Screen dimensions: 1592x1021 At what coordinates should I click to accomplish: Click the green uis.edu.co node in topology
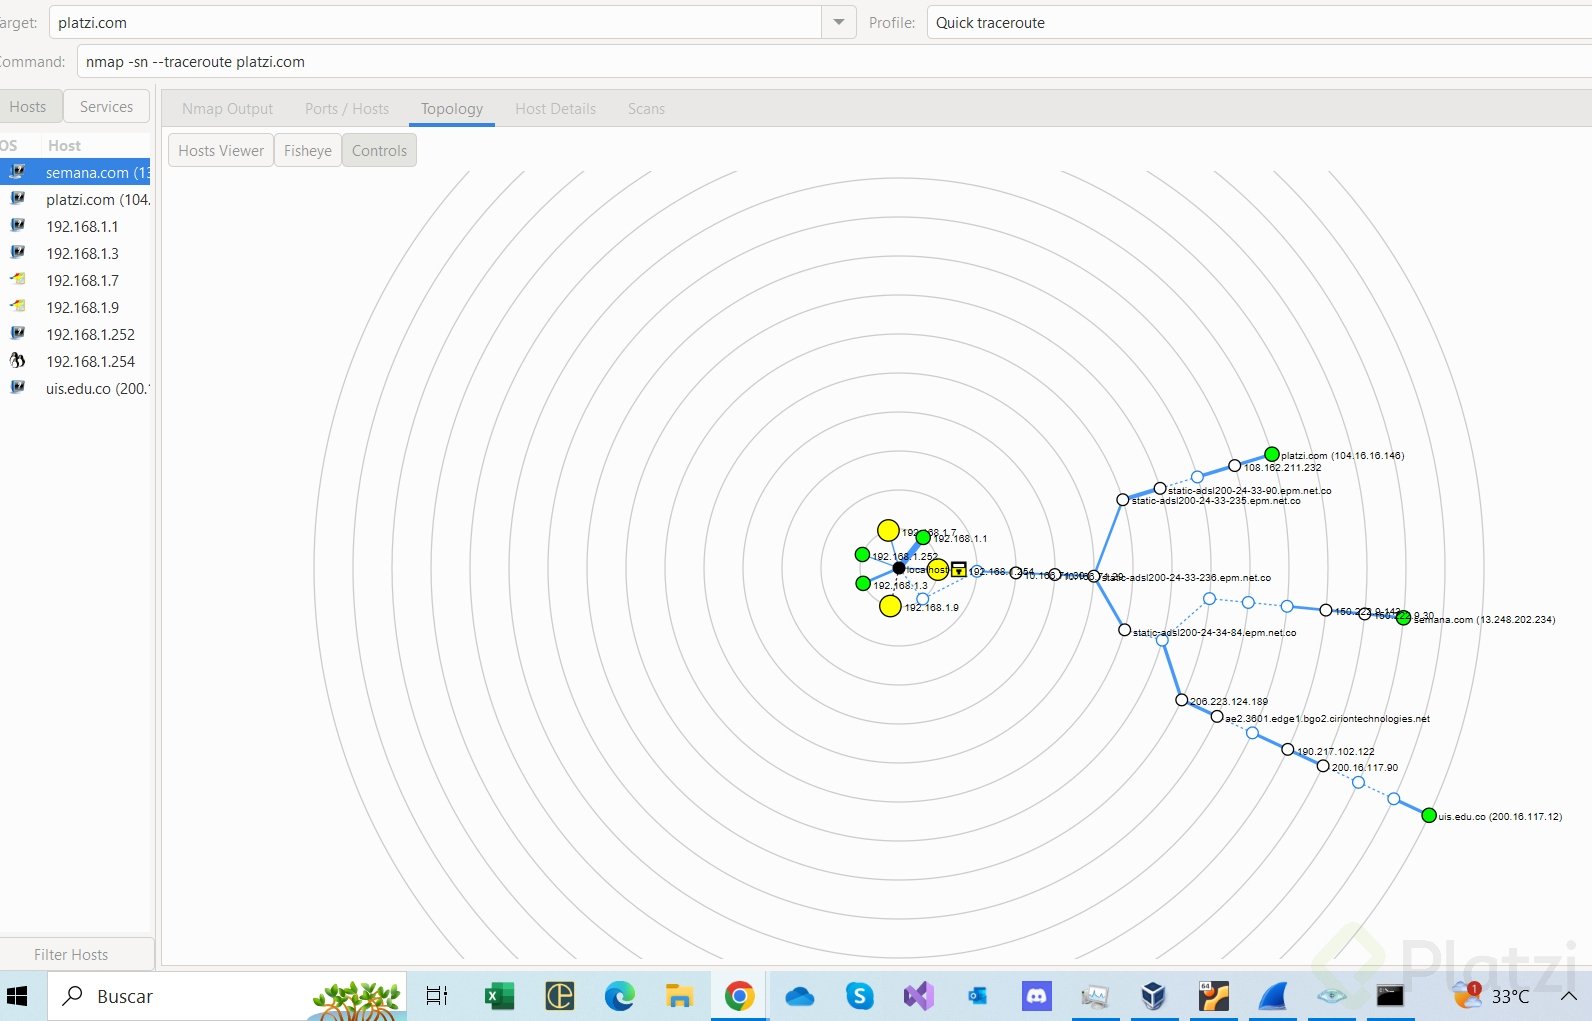[1429, 815]
